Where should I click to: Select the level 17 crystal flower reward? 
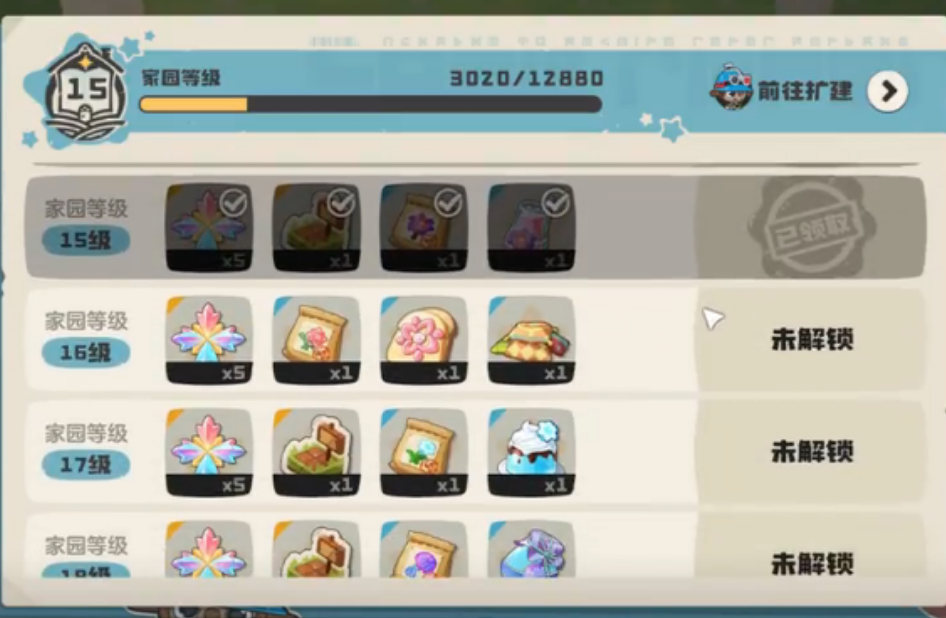209,452
